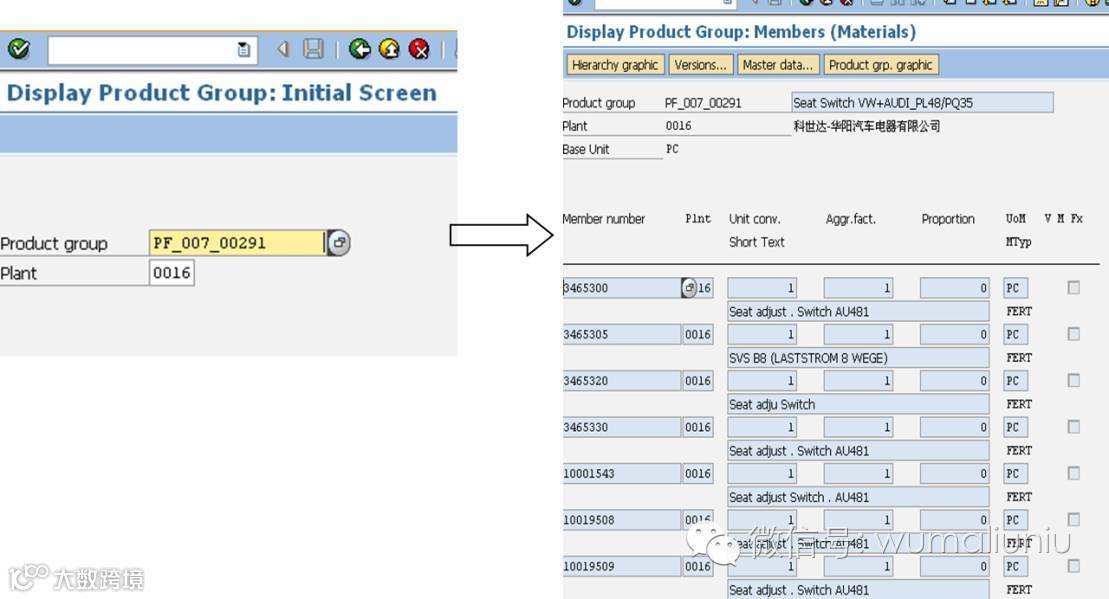The image size is (1109, 599).
Task: Select the Plant field 0016 on Initial Screen
Action: click(x=172, y=273)
